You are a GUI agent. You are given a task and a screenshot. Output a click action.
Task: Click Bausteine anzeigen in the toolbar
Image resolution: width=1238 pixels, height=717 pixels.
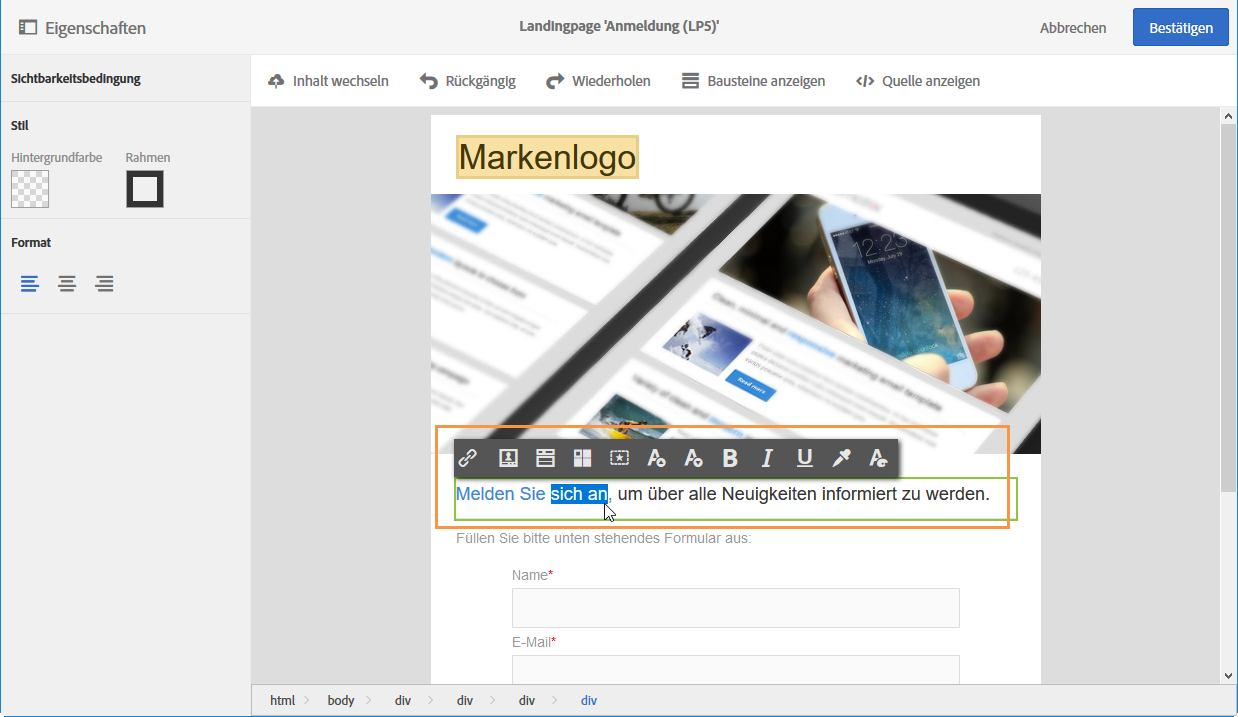tap(753, 81)
